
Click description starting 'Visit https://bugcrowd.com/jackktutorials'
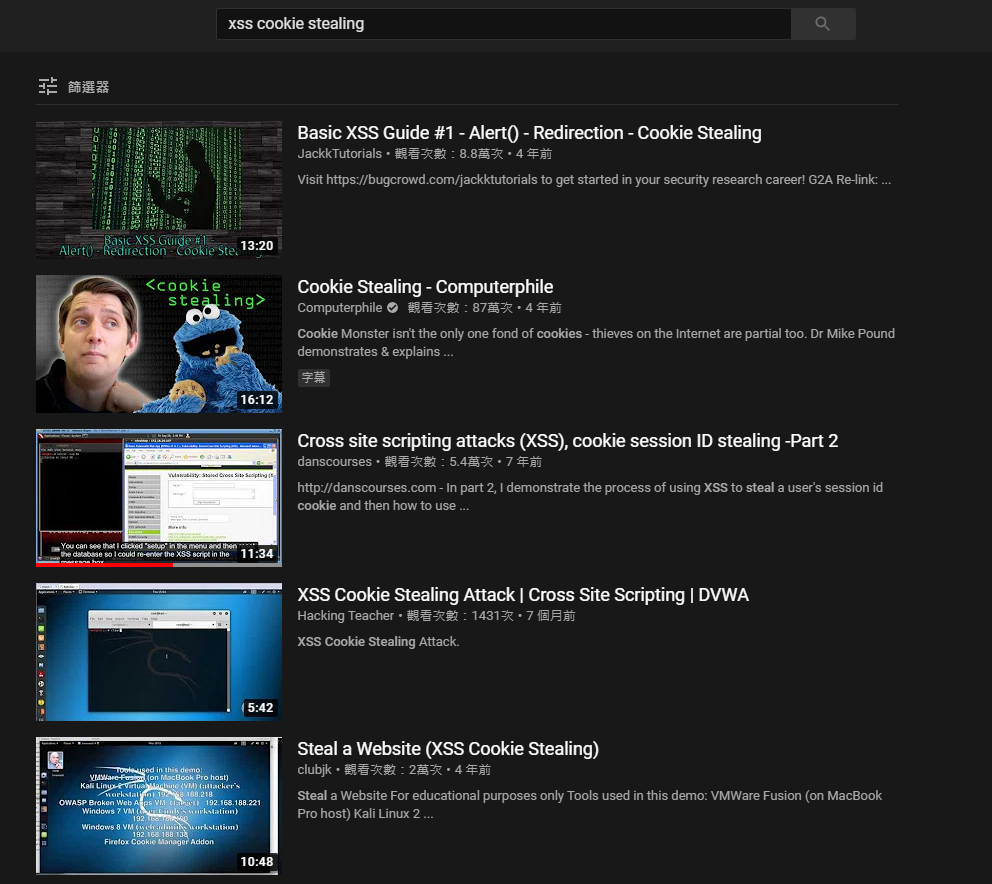[x=594, y=180]
